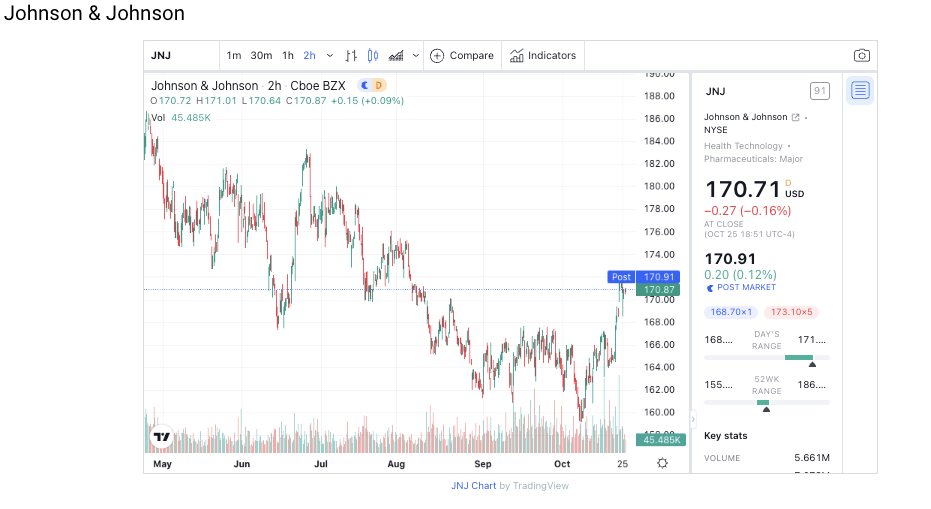This screenshot has height=509, width=931.
Task: Open chart settings gear icon
Action: coord(663,463)
